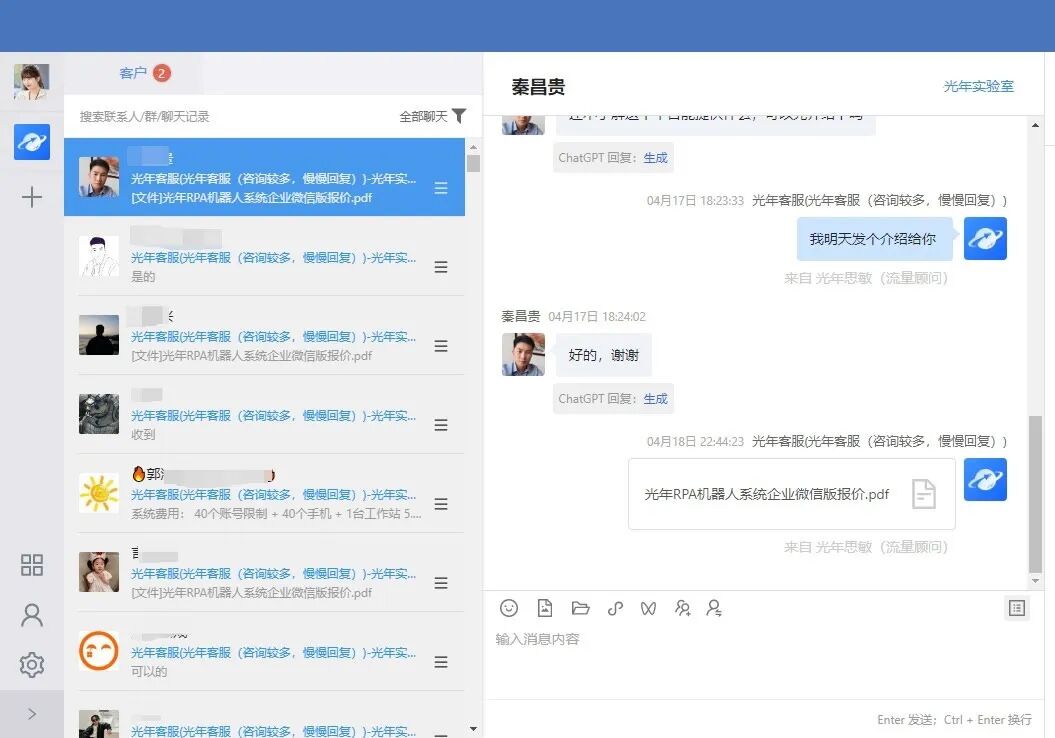Open the conversation with preview 收到
The width and height of the screenshot is (1055, 738).
pos(264,414)
